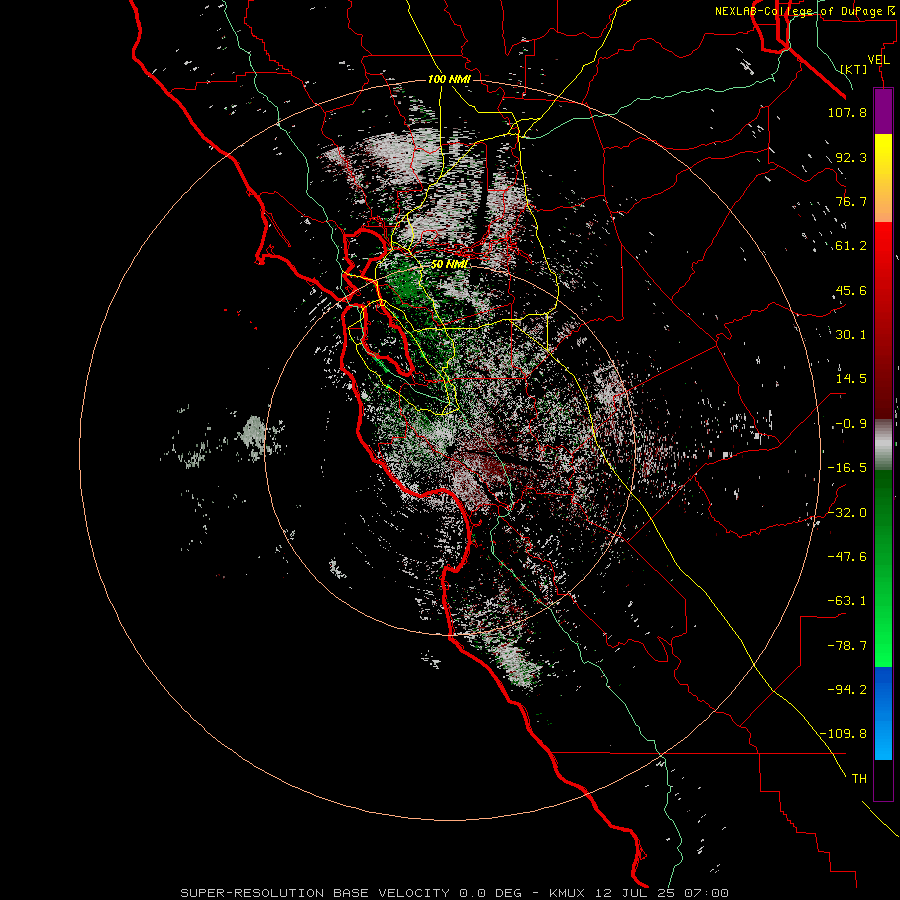The image size is (900, 900).
Task: Click the TH threshold label
Action: click(x=859, y=779)
